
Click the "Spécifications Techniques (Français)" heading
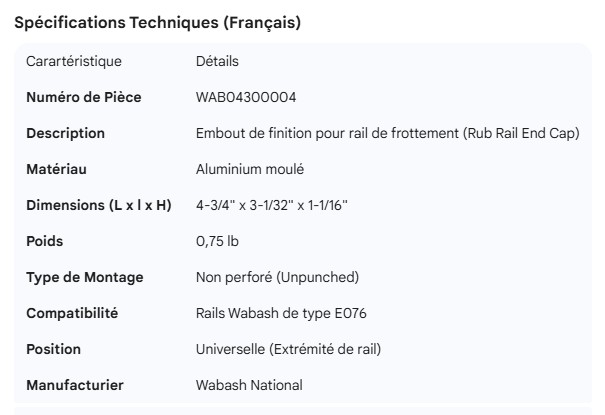pyautogui.click(x=157, y=23)
